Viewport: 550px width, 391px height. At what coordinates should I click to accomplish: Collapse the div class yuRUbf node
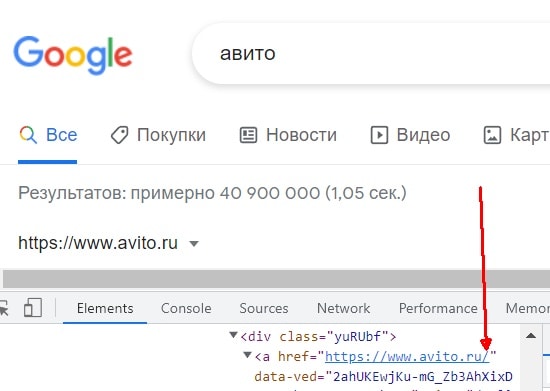[233, 335]
